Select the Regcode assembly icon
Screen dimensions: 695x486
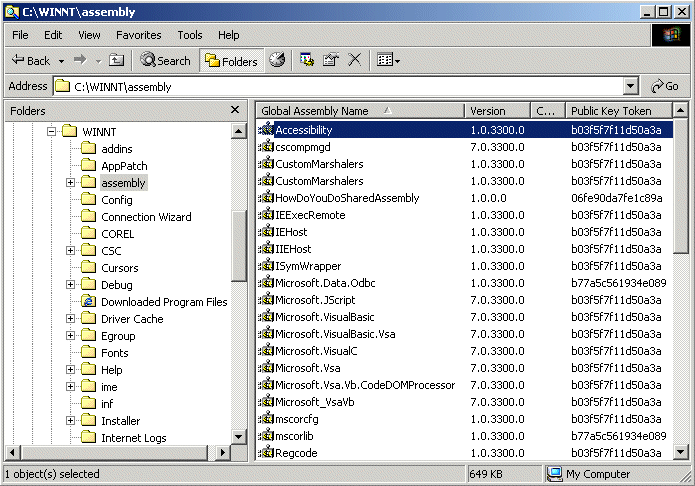tap(266, 452)
